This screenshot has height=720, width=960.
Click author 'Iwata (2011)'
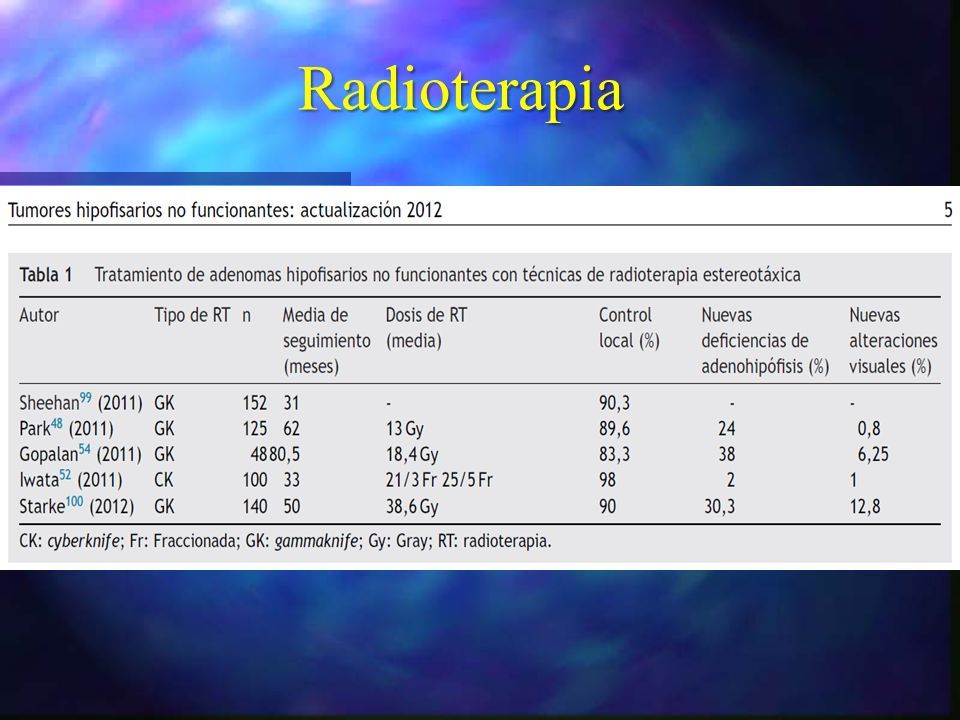pos(70,479)
